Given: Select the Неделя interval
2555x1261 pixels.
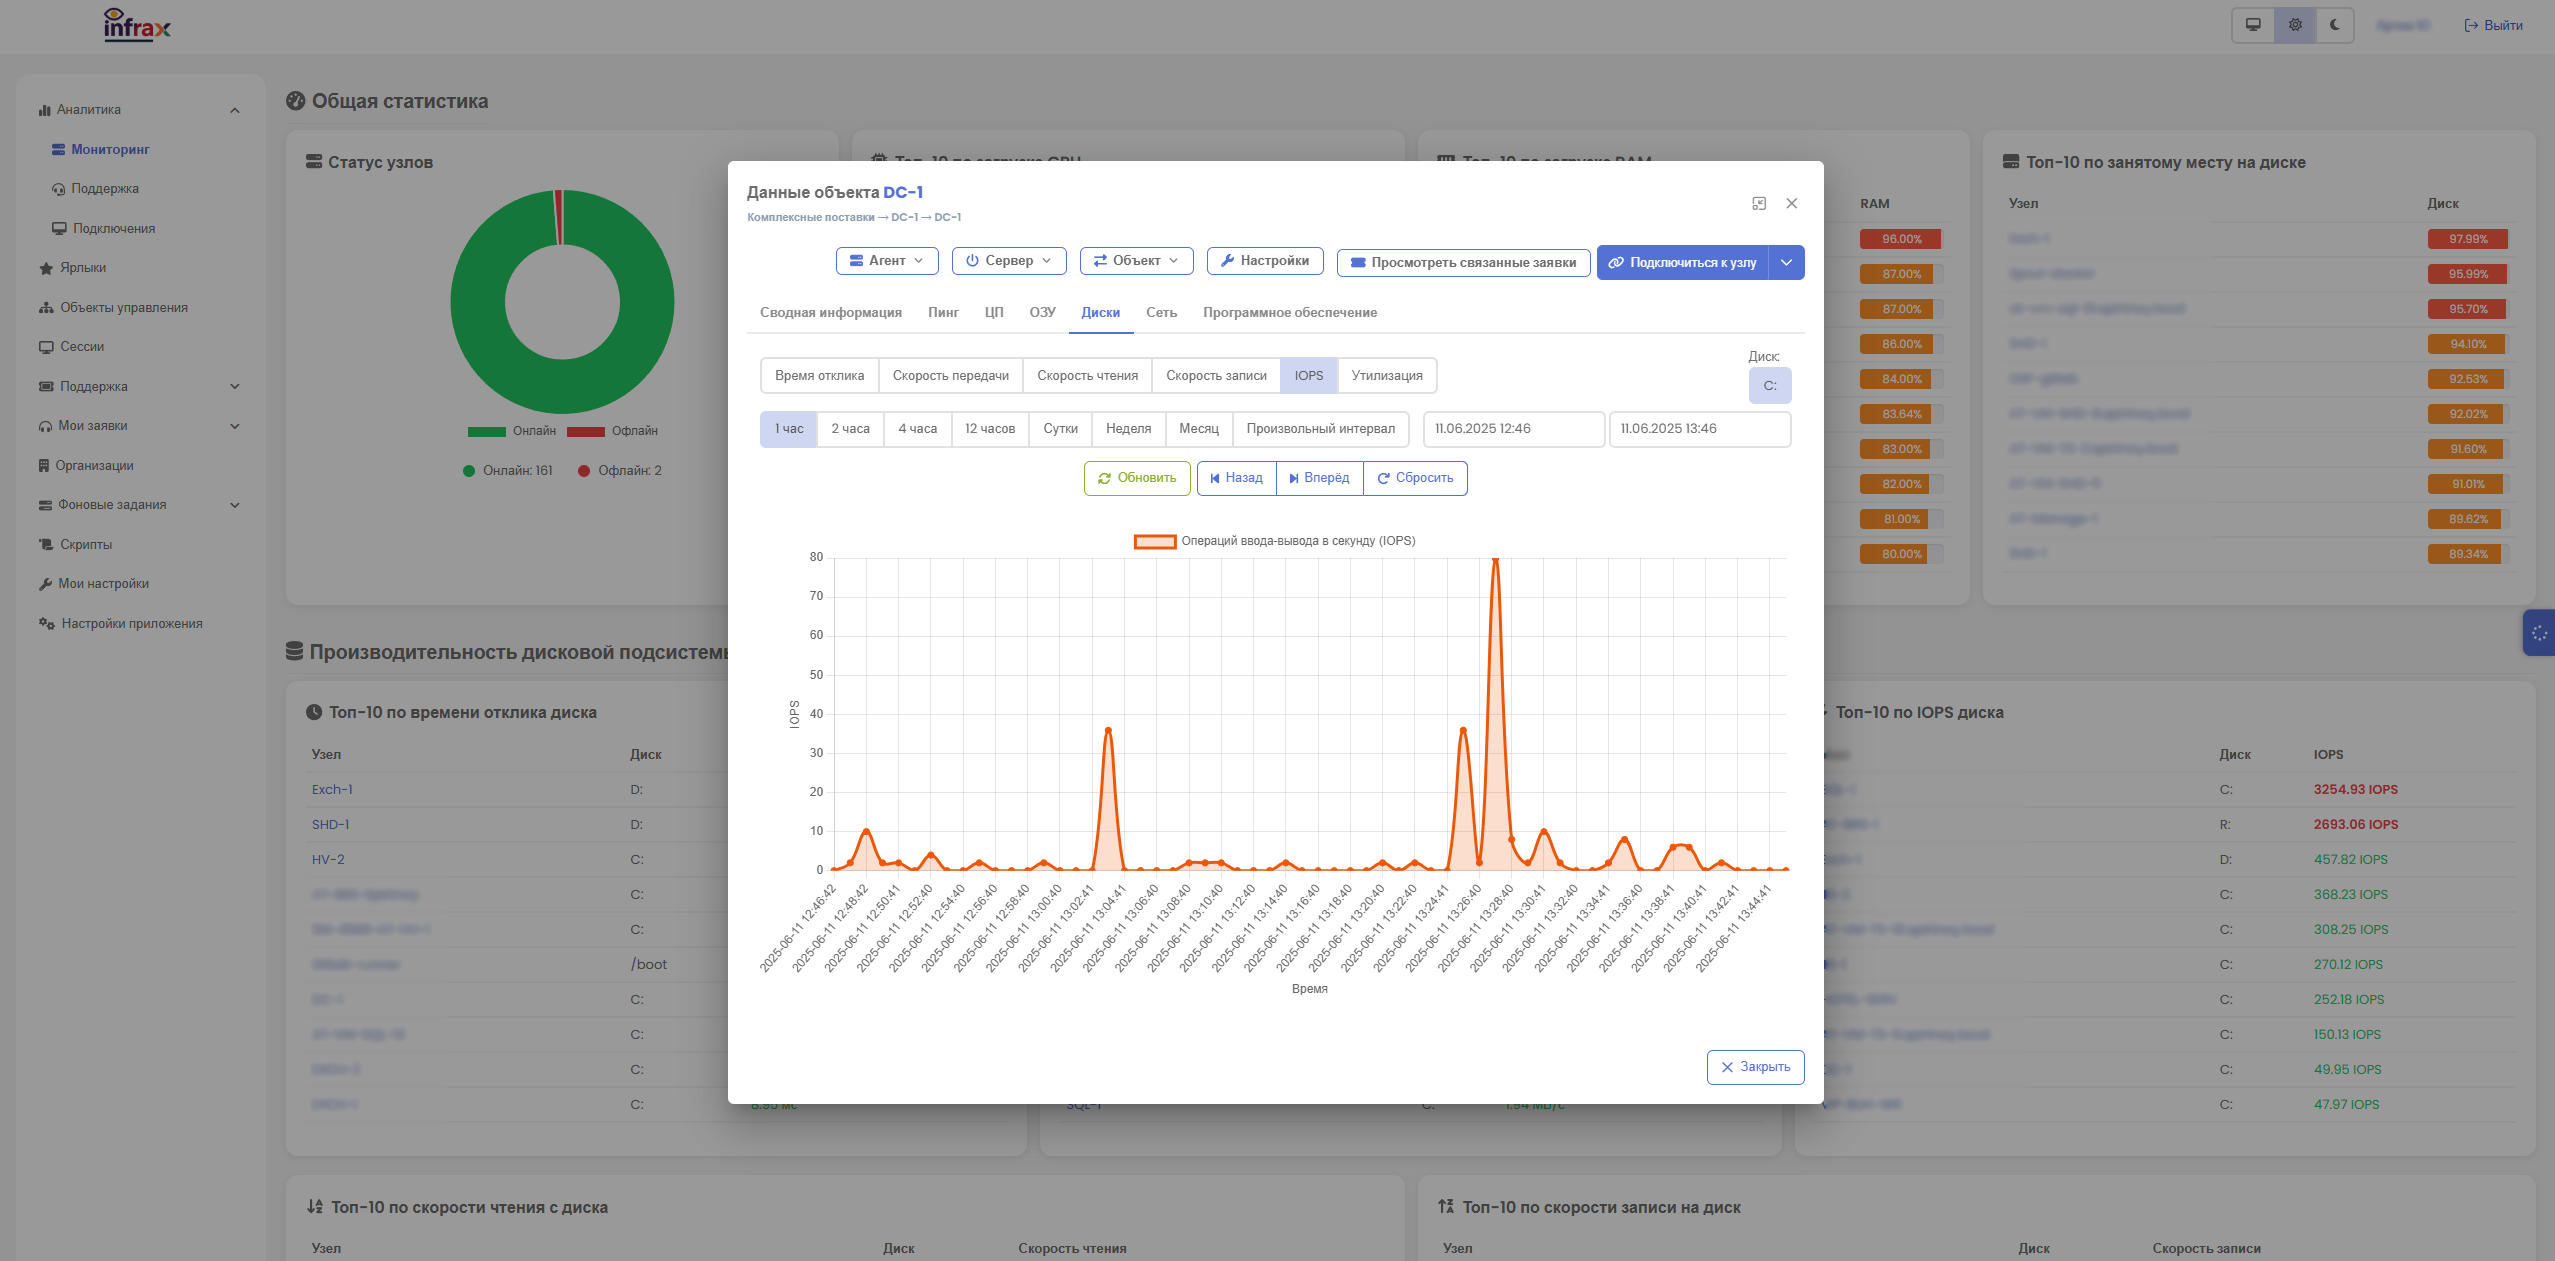Looking at the screenshot, I should 1128,429.
